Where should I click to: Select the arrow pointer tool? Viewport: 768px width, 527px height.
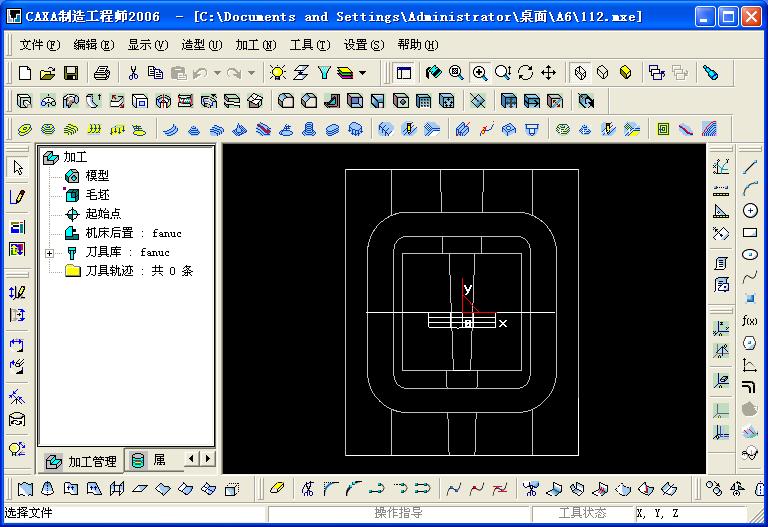point(18,168)
